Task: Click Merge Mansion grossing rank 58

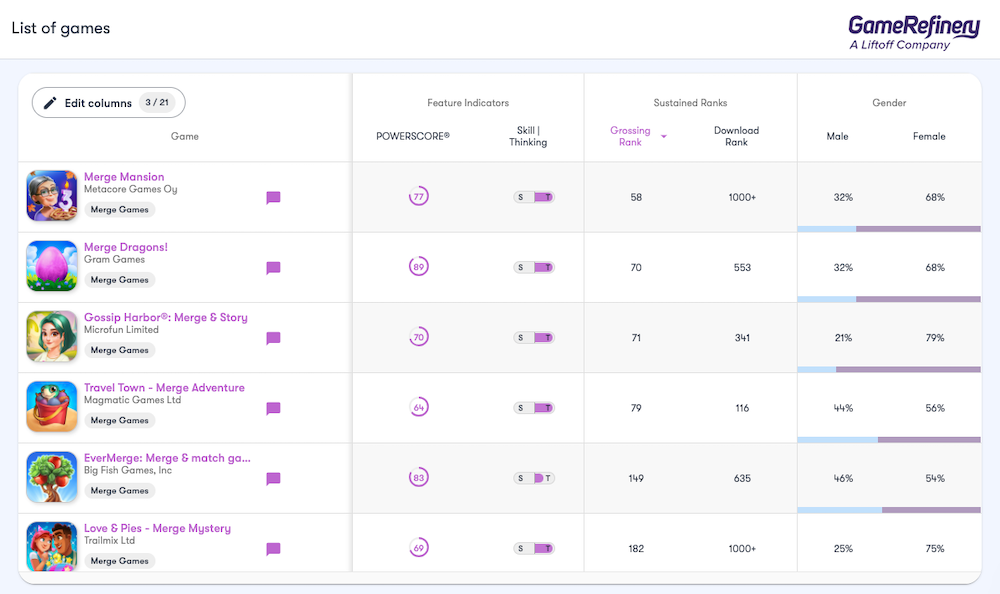Action: tap(636, 197)
